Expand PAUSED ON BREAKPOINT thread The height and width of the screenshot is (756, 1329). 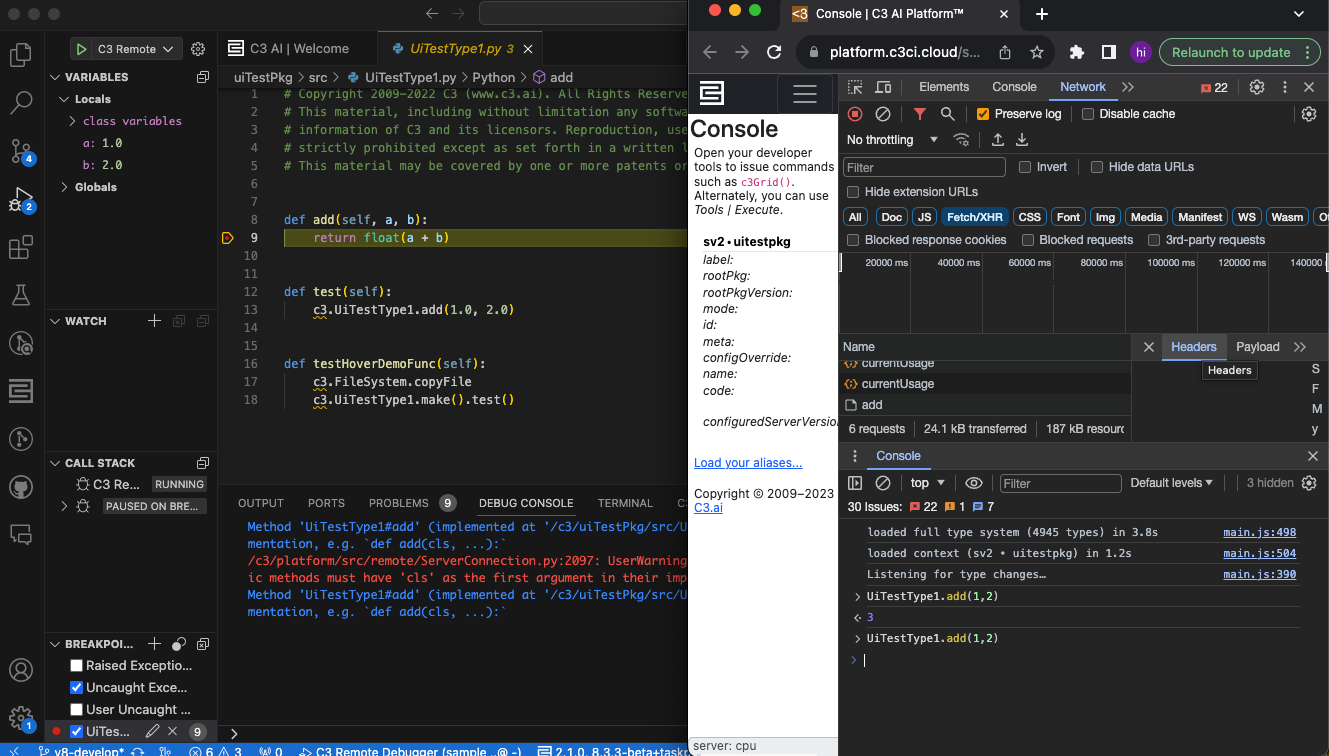(x=66, y=506)
